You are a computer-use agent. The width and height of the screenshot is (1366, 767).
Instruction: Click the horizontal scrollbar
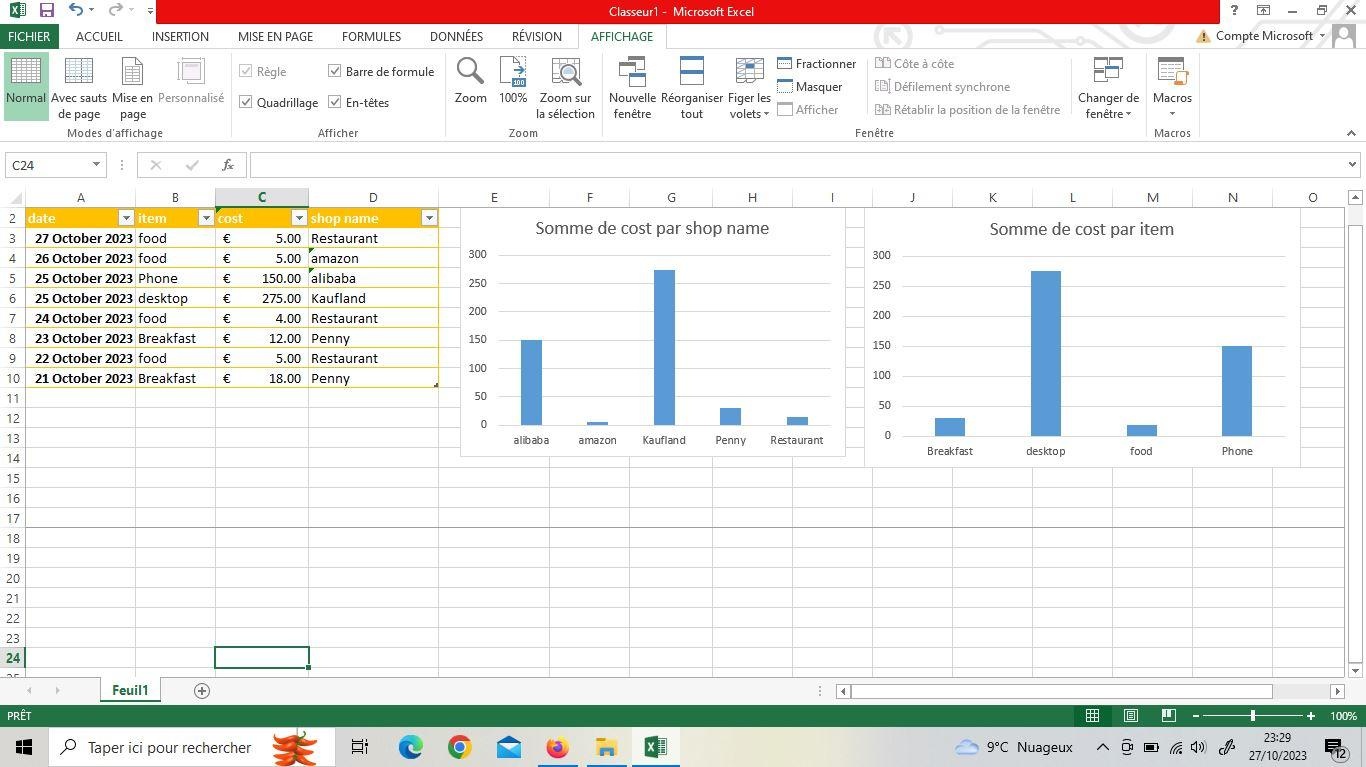click(x=1061, y=691)
